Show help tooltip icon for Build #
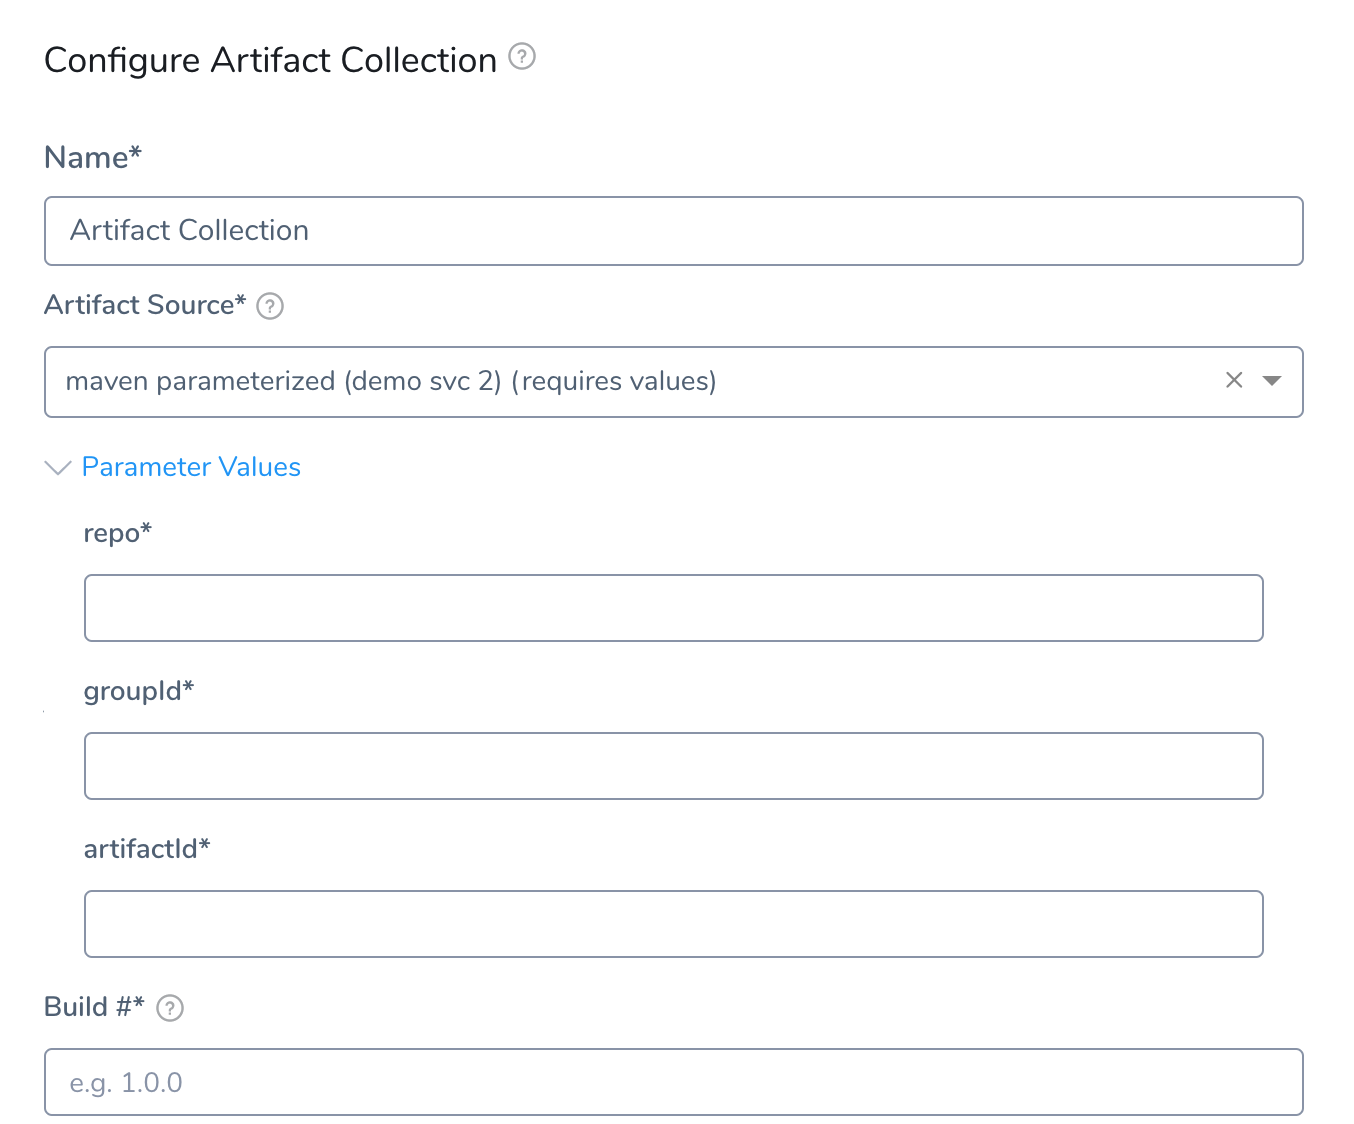Screen dimensions: 1354x1124 tap(170, 1007)
